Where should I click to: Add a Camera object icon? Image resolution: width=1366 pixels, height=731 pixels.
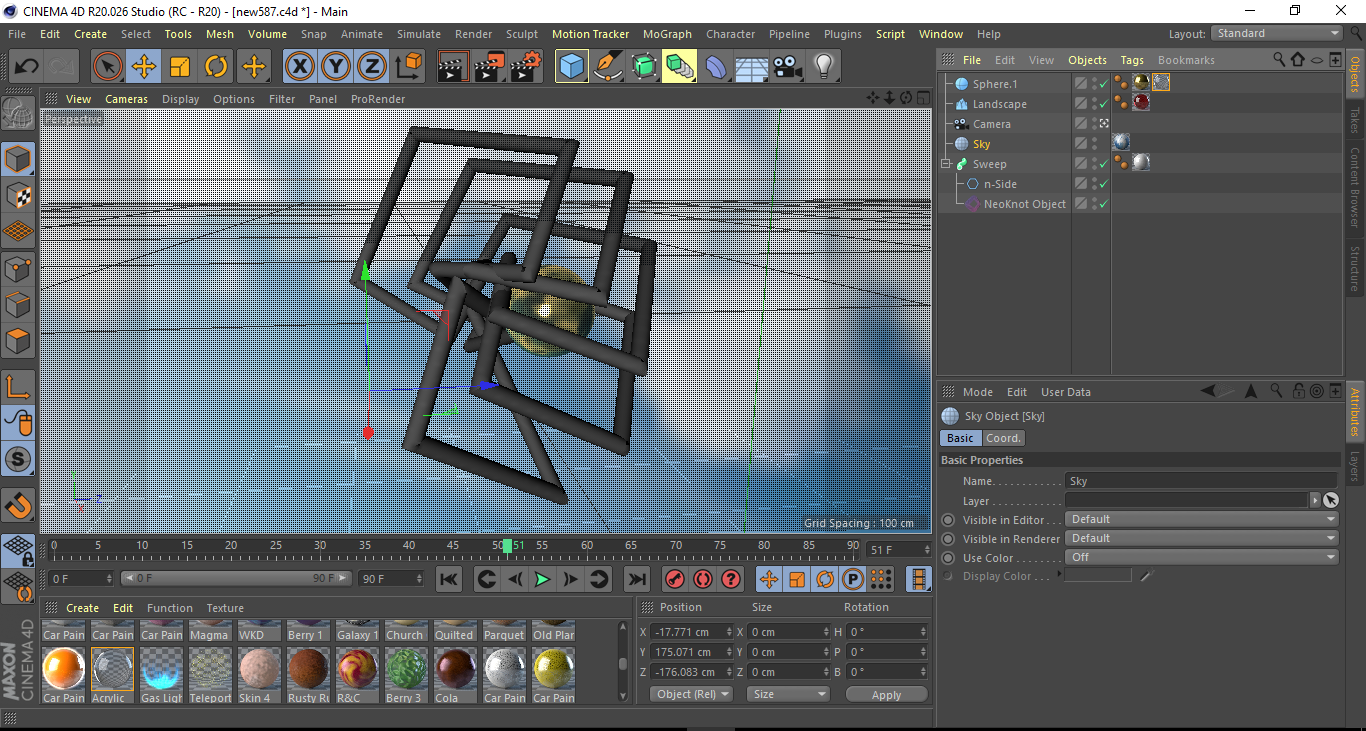[x=787, y=67]
